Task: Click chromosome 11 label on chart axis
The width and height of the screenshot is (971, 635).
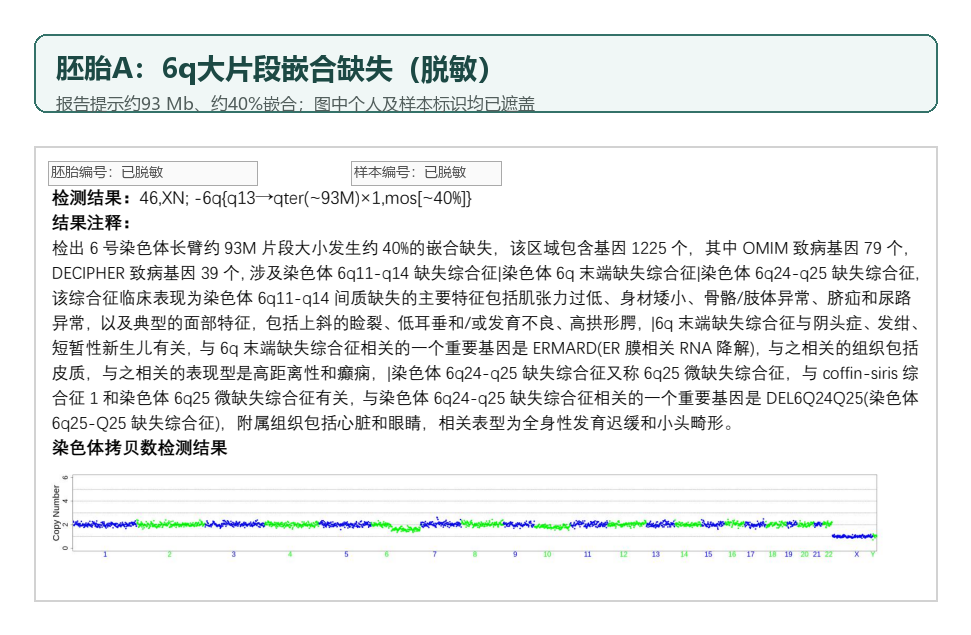Action: 588,554
